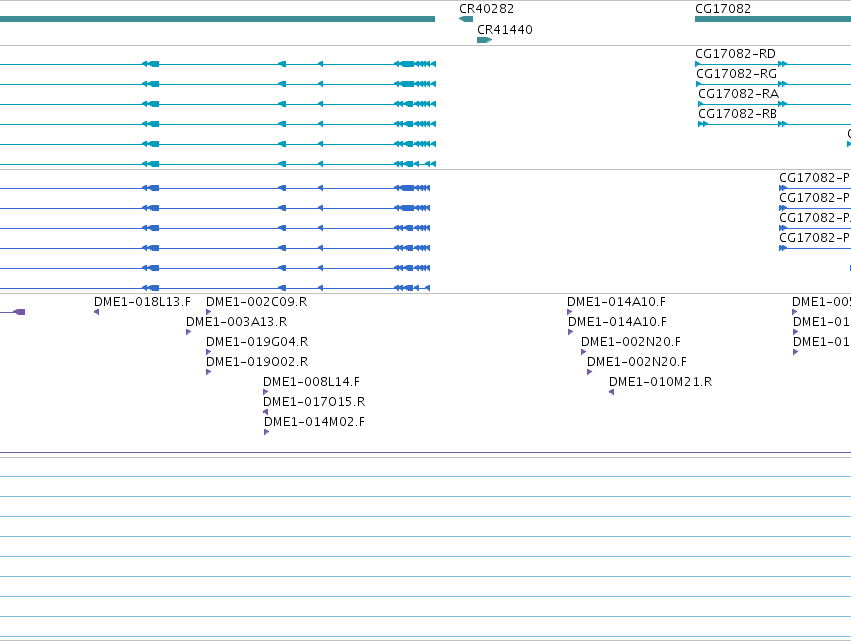851x641 pixels.
Task: Click the DME1-019O02.R feature label
Action: click(257, 362)
